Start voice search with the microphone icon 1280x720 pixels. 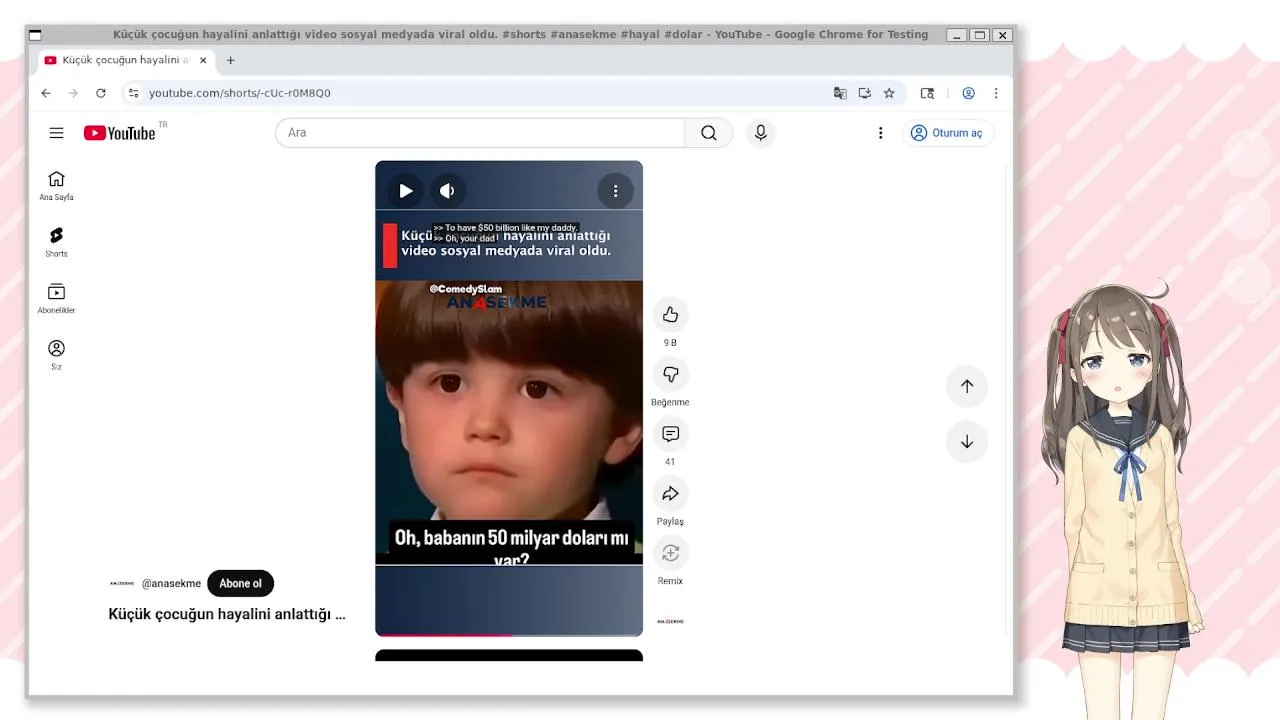(761, 133)
